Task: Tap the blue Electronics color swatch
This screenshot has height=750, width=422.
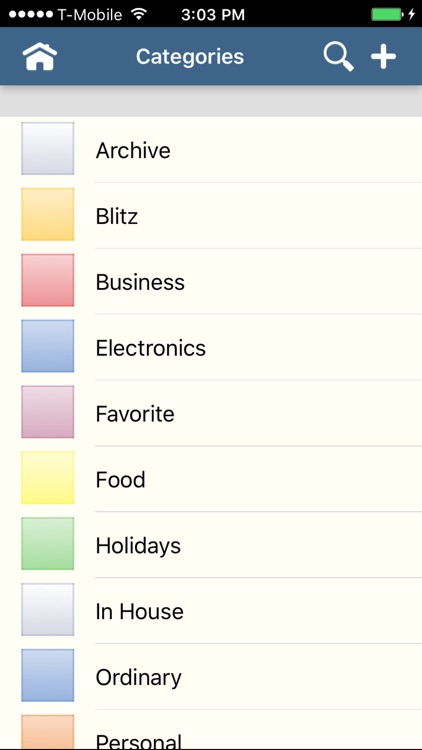Action: [x=47, y=346]
